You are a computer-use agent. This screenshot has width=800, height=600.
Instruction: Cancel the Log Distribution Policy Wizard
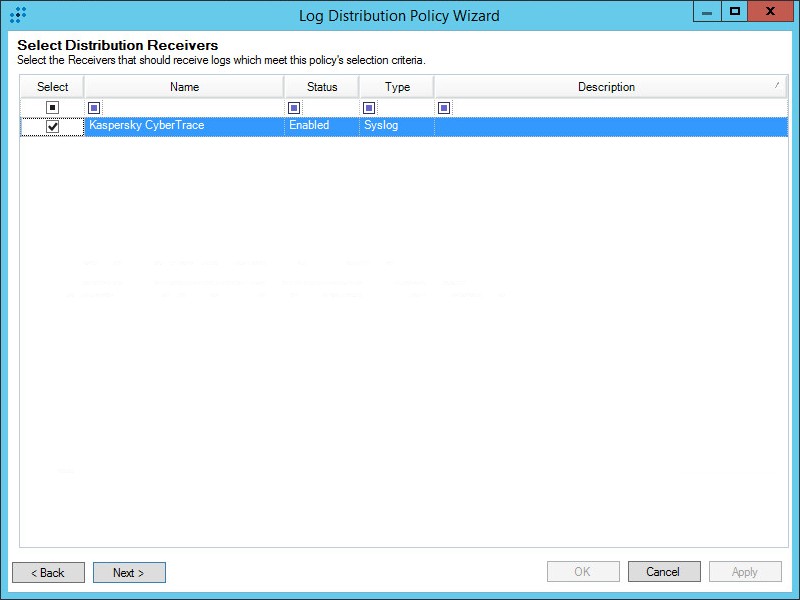(x=664, y=571)
